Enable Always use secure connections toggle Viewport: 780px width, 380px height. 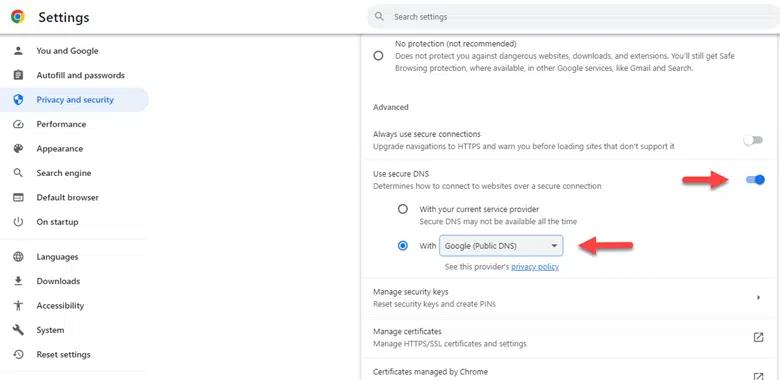(753, 140)
